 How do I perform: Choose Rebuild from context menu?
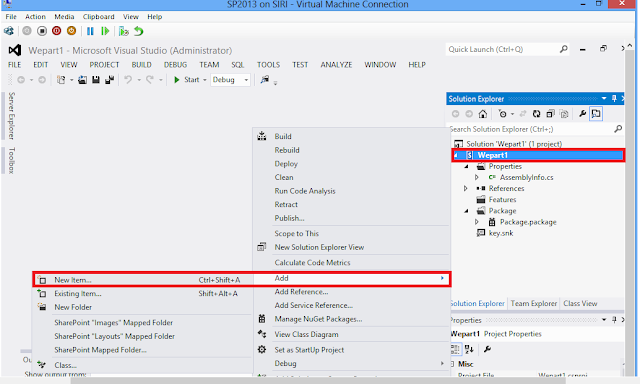point(287,150)
